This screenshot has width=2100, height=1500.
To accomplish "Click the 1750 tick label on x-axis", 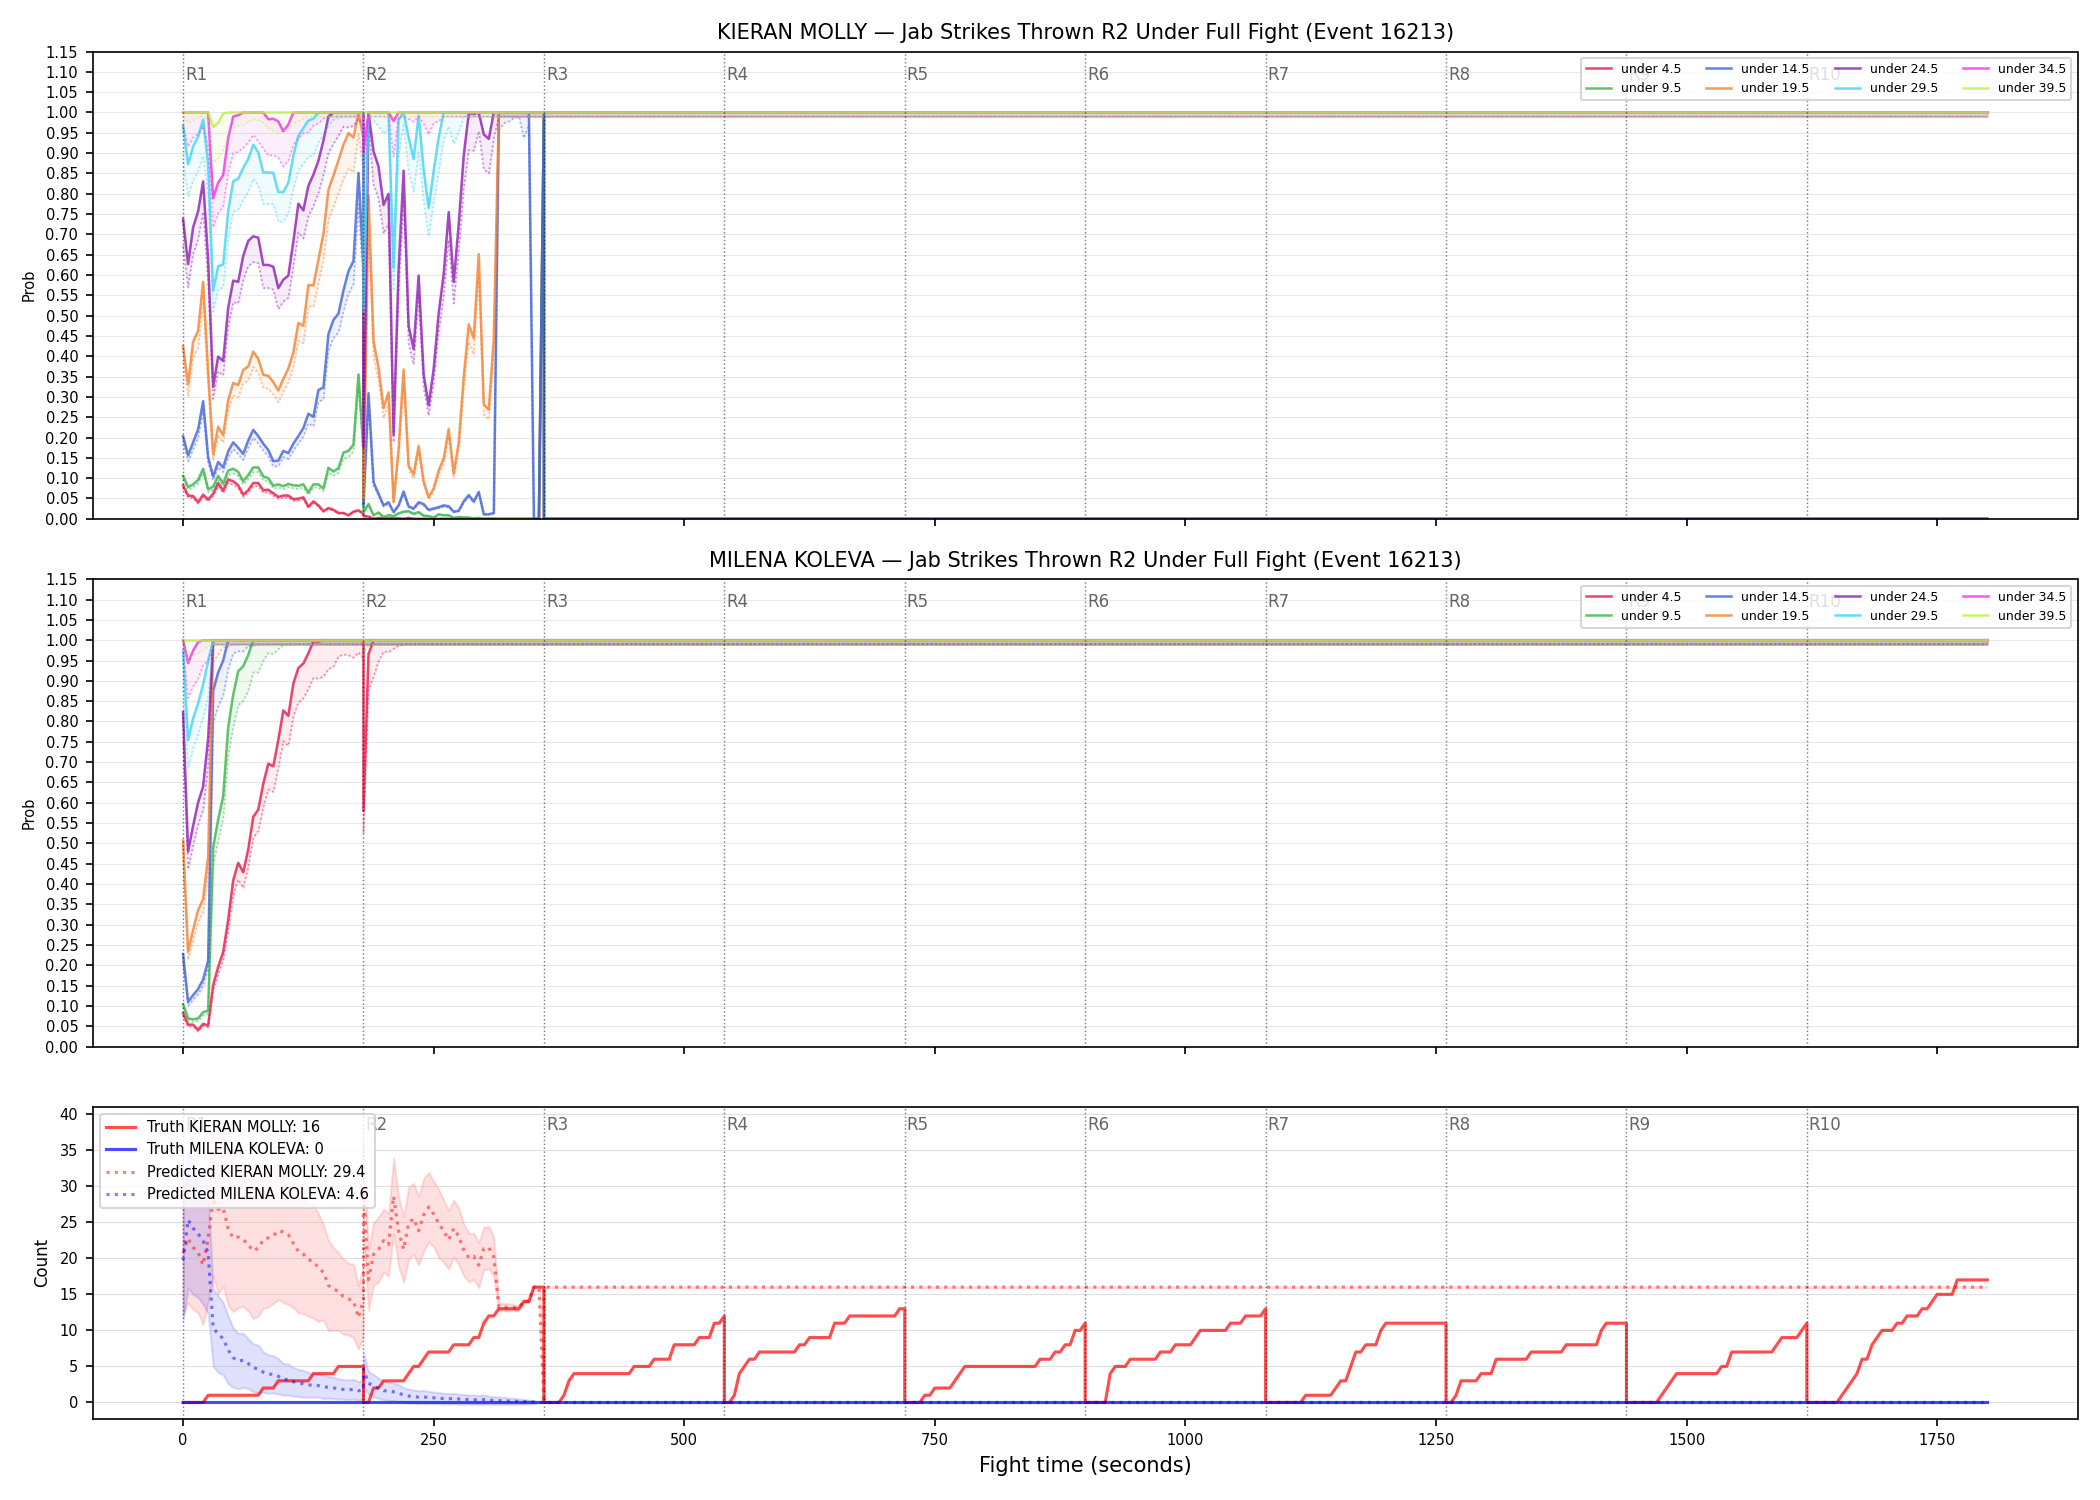I will tap(1937, 1440).
